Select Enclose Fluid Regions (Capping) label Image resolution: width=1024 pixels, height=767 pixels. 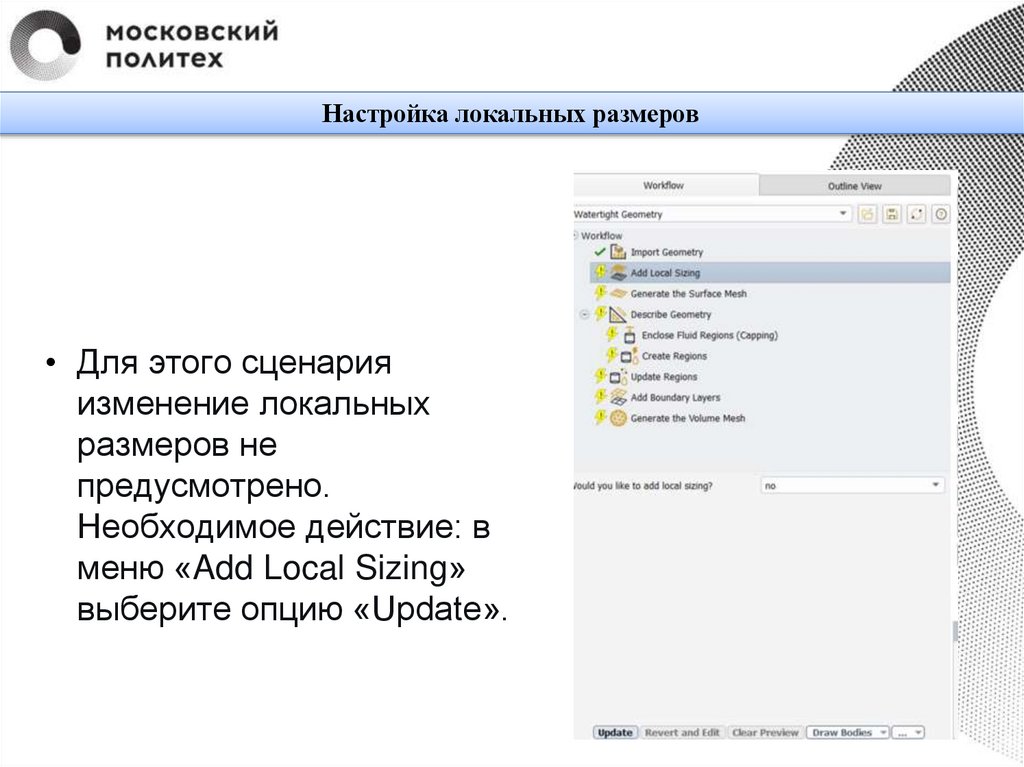tap(710, 335)
